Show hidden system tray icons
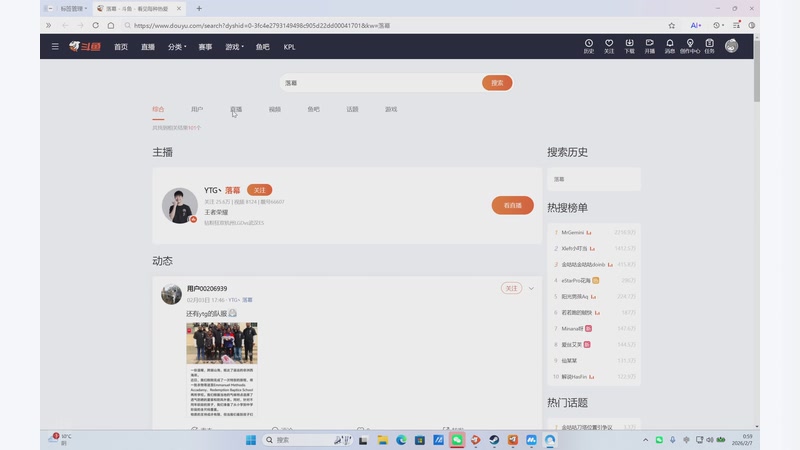The width and height of the screenshot is (800, 450). [645, 440]
